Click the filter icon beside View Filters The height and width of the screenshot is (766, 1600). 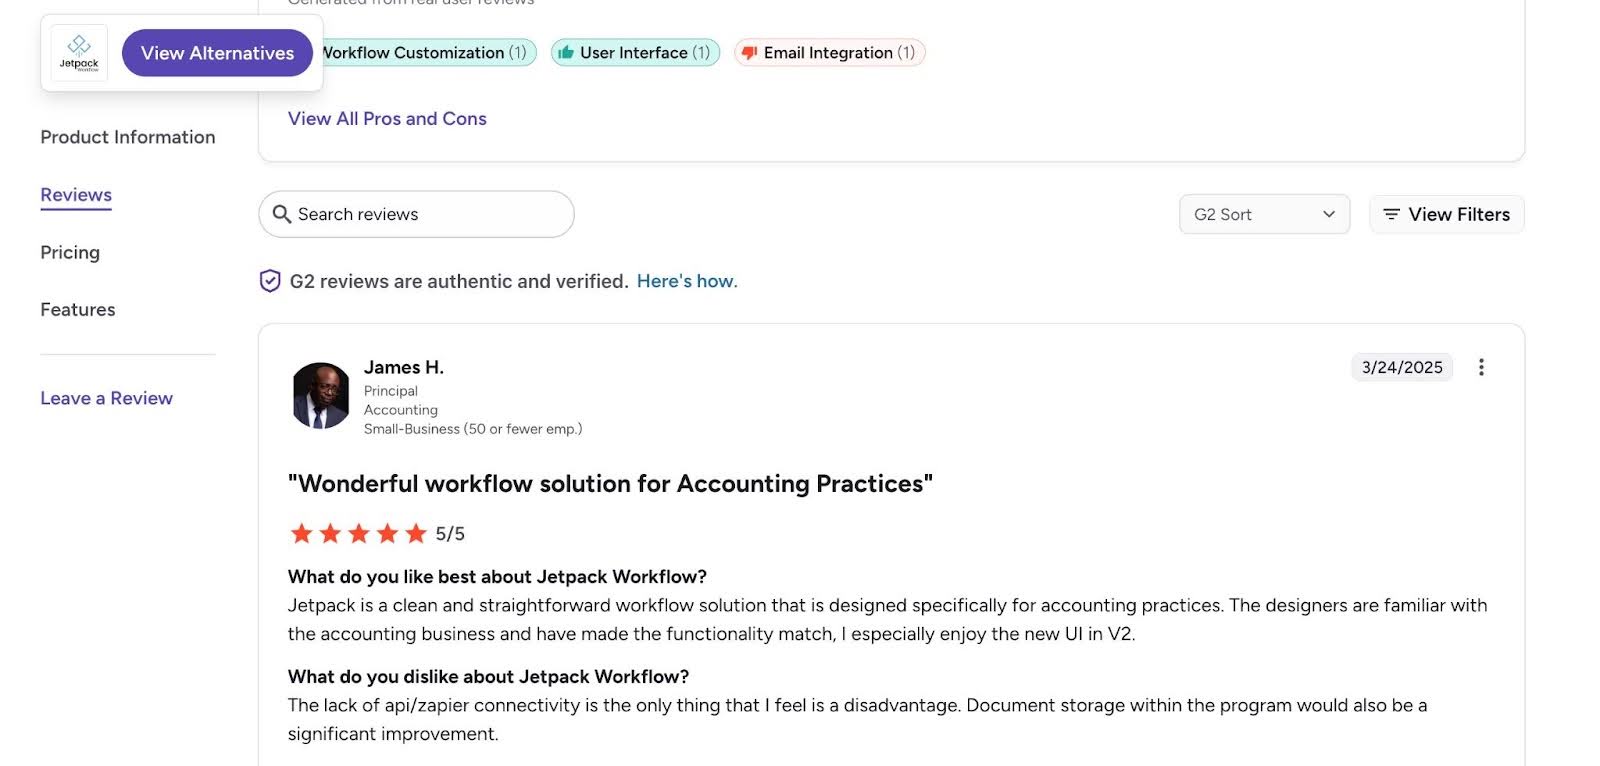[x=1391, y=214]
